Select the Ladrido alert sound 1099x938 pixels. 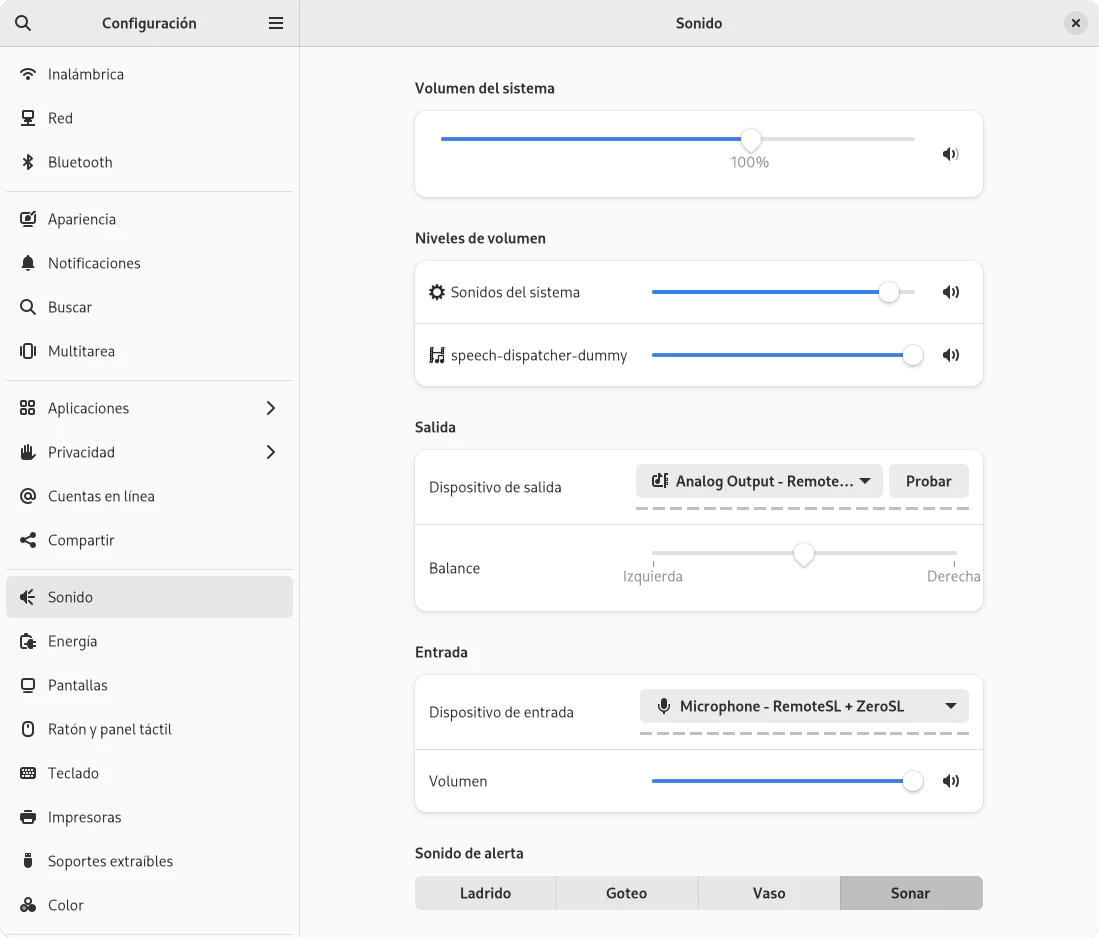pyautogui.click(x=485, y=893)
